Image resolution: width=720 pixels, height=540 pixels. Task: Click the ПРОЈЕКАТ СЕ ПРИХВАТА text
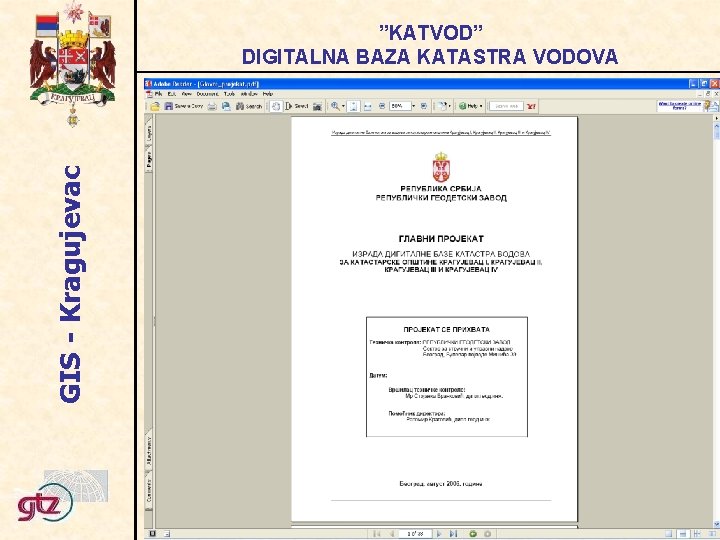(446, 329)
